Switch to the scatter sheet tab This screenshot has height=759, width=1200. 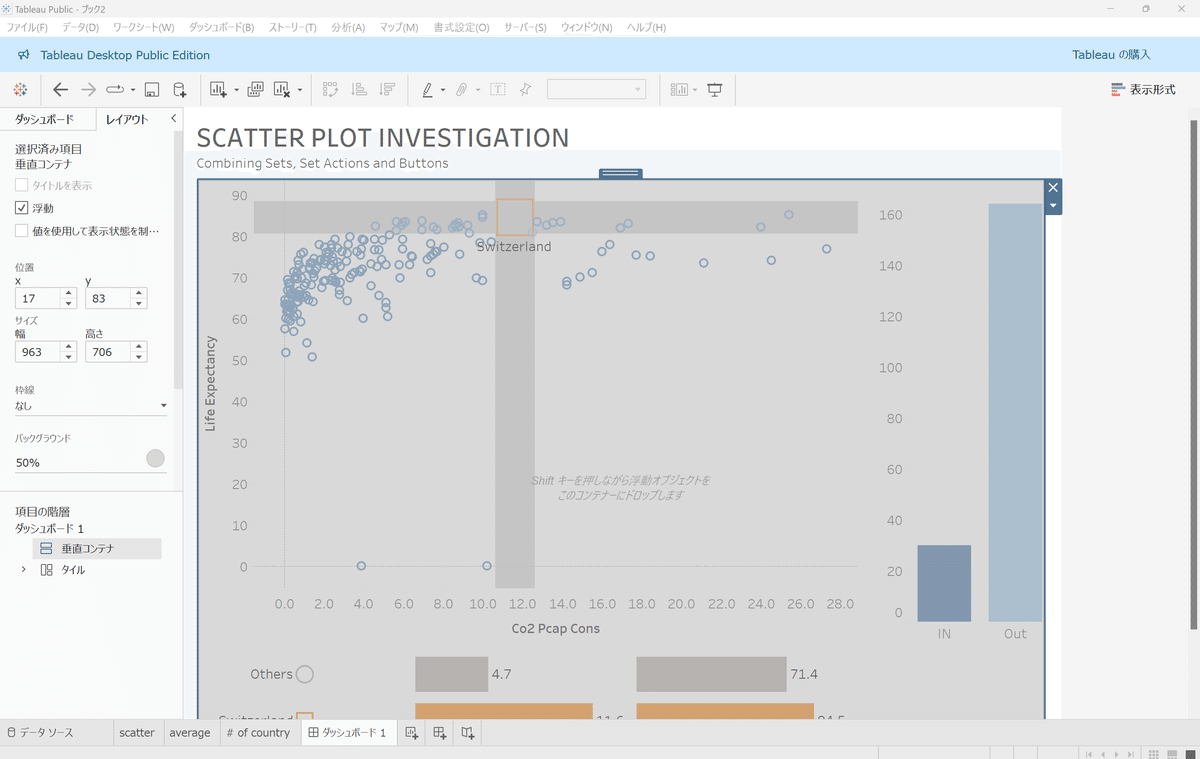click(137, 733)
